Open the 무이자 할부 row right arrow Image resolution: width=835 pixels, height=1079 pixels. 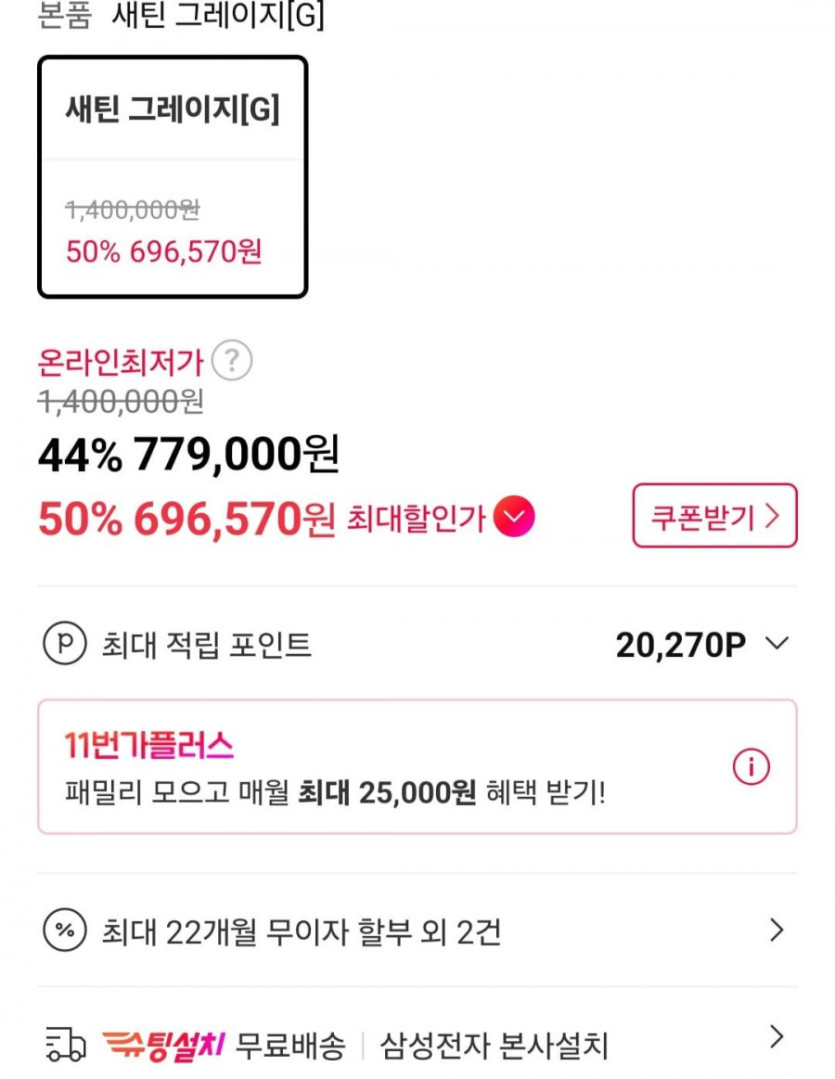click(776, 931)
